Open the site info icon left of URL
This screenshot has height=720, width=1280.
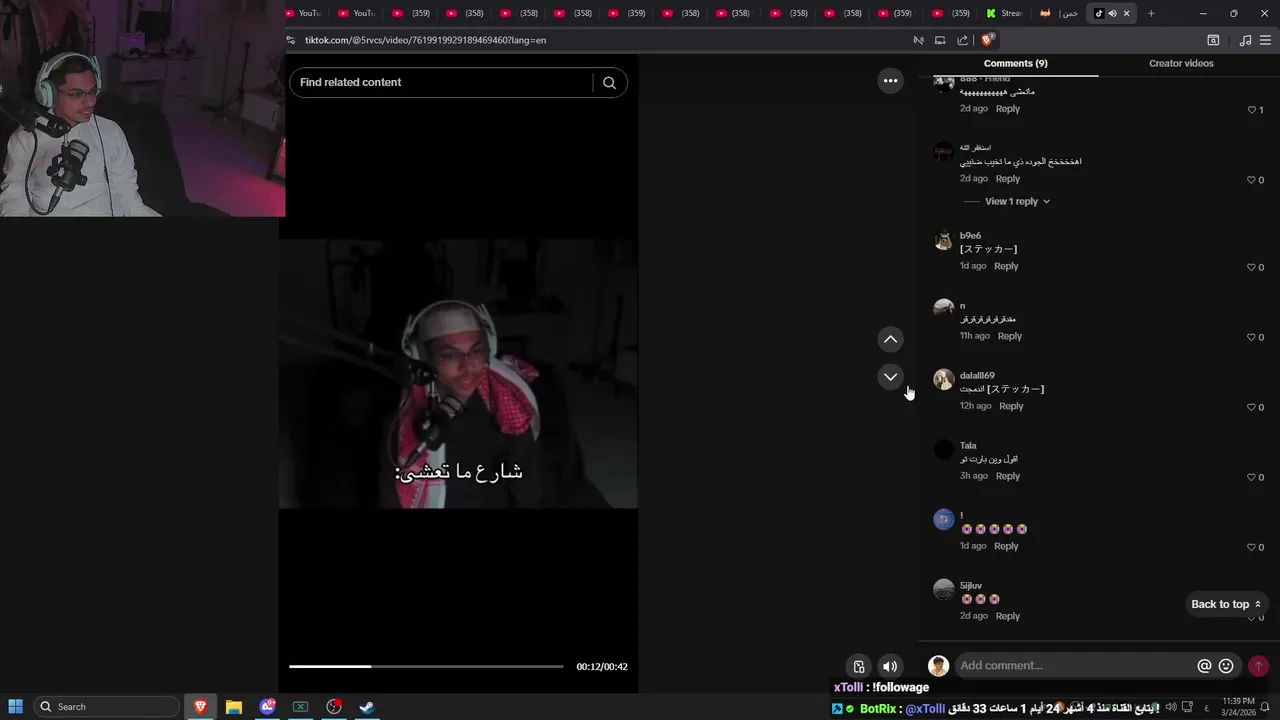coord(291,40)
